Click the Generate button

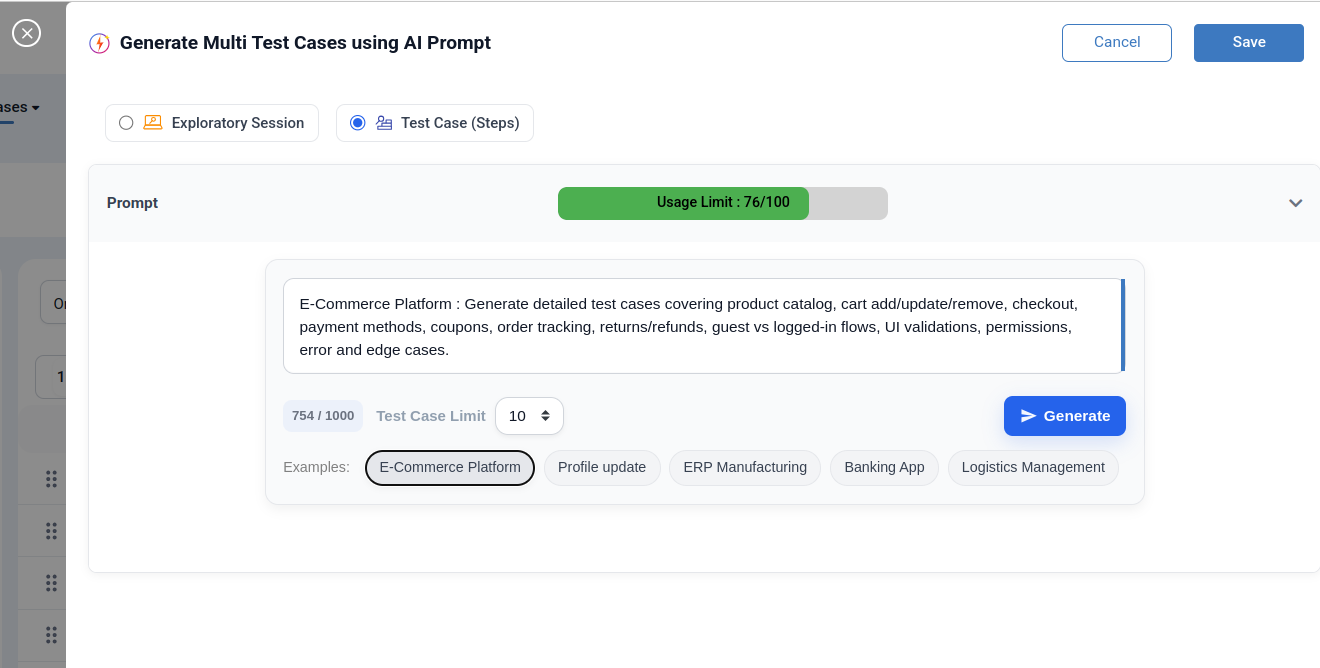click(1064, 415)
